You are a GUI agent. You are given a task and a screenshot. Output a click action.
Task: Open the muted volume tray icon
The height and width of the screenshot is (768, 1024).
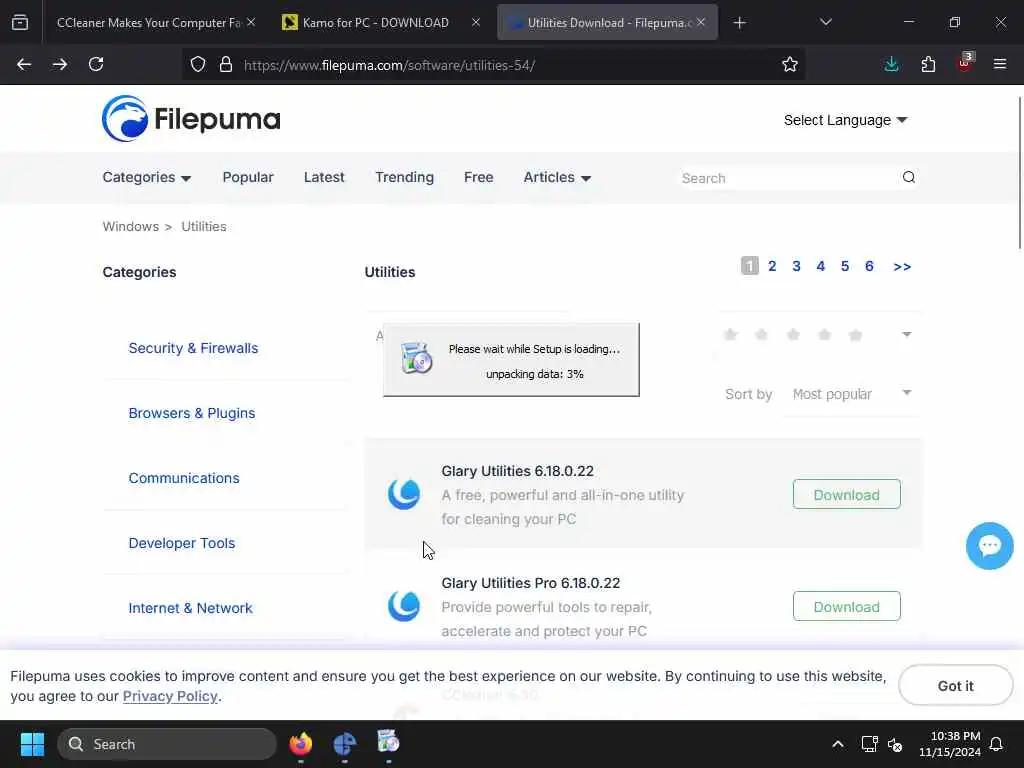point(895,744)
